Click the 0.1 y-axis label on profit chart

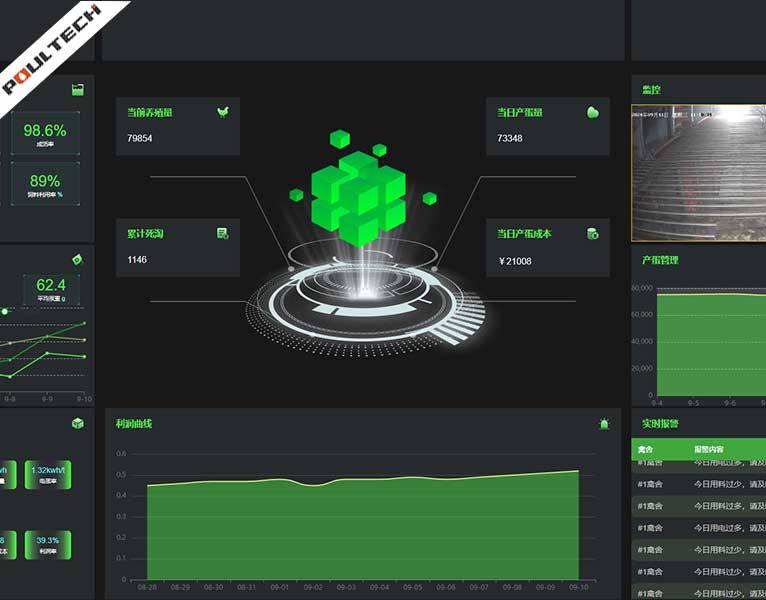click(121, 558)
